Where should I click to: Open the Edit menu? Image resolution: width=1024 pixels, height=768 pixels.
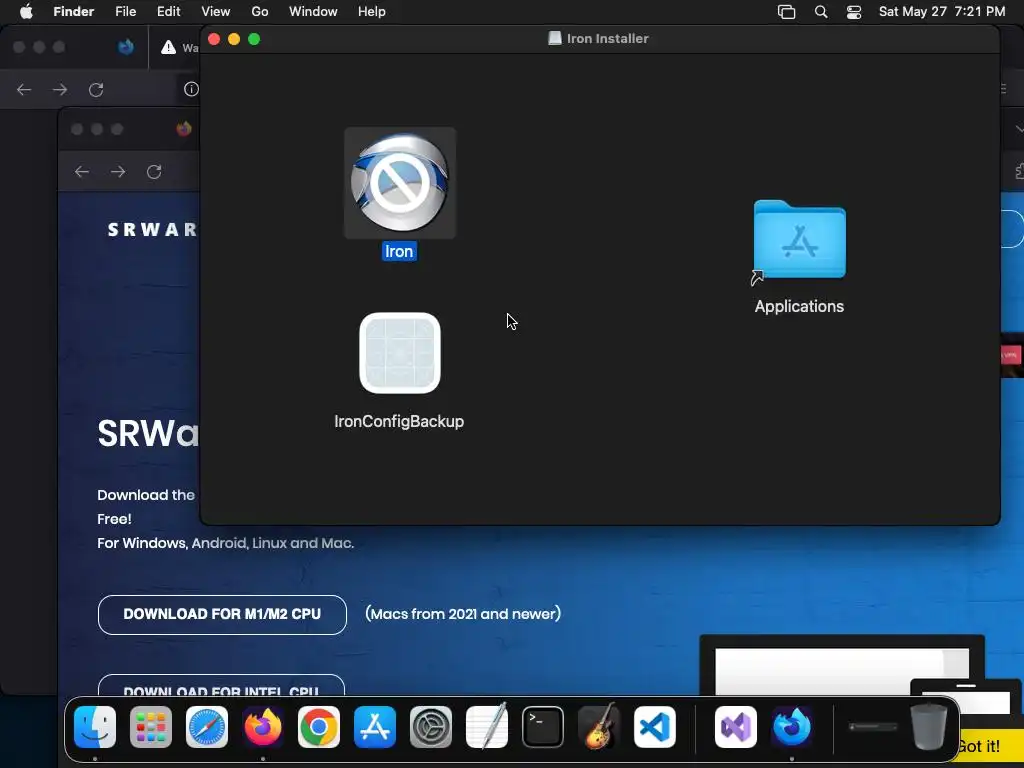[168, 12]
